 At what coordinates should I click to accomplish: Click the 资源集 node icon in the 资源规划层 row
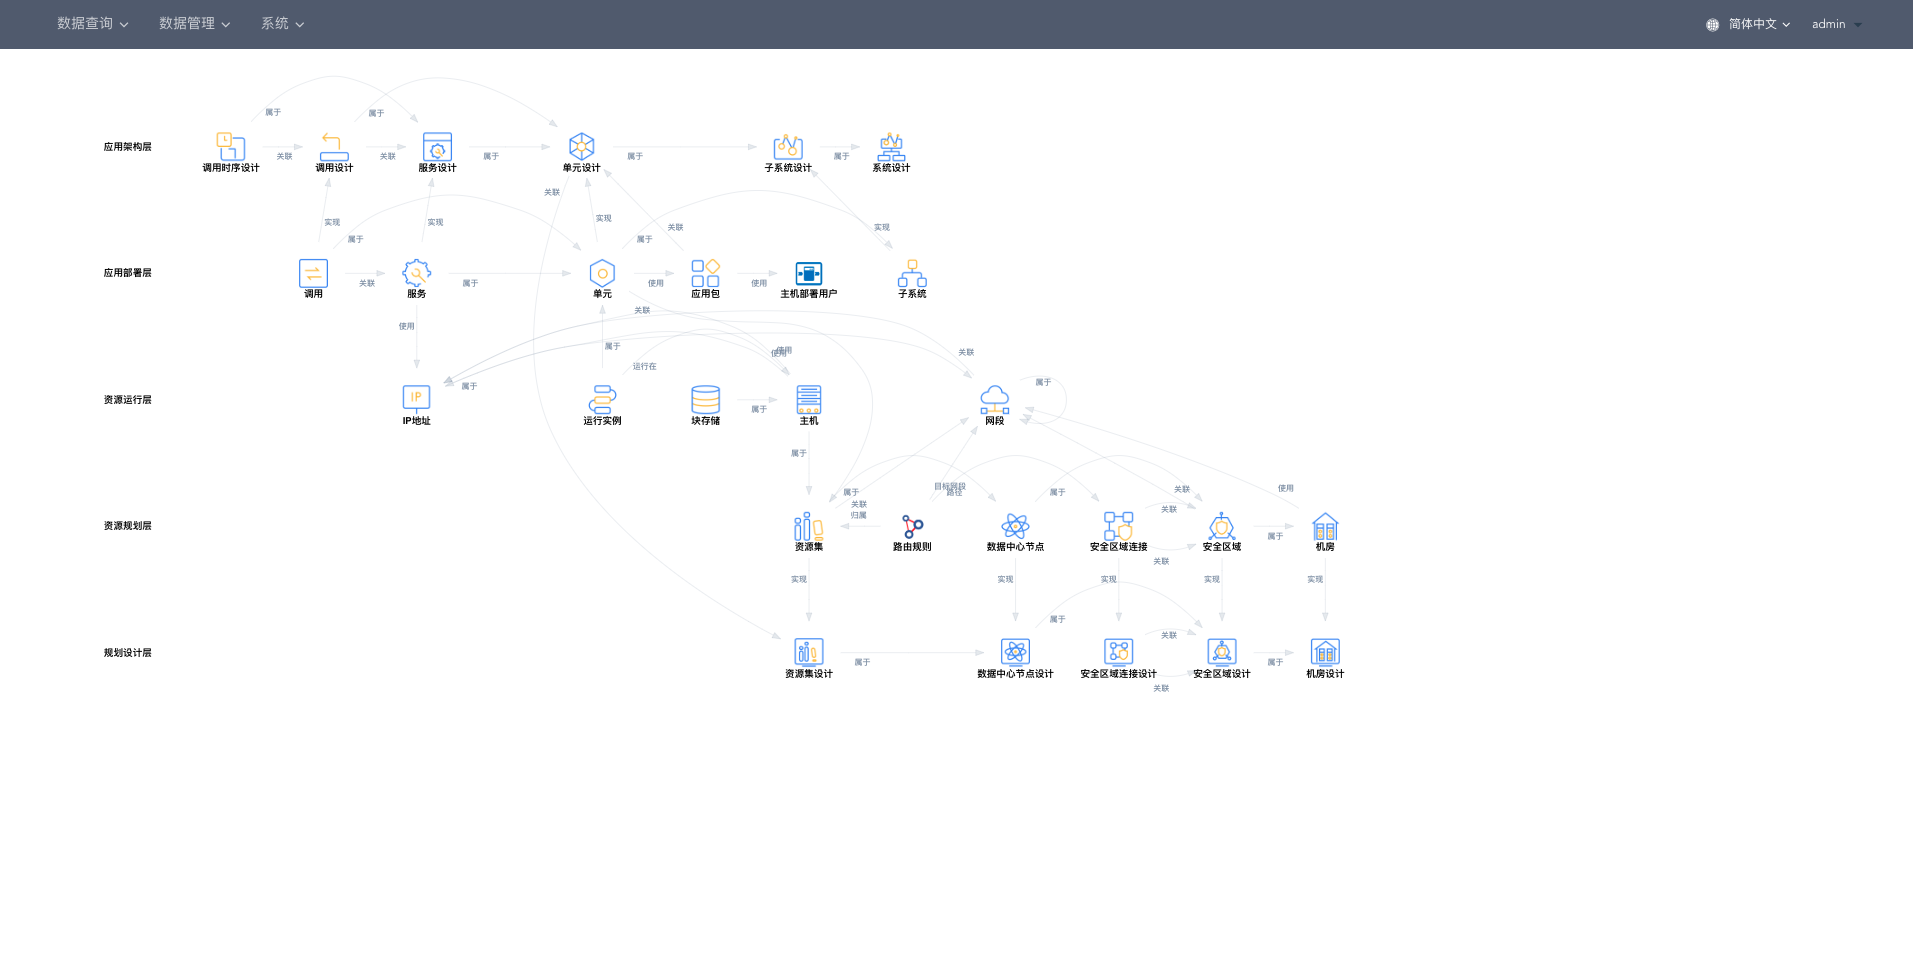click(808, 526)
